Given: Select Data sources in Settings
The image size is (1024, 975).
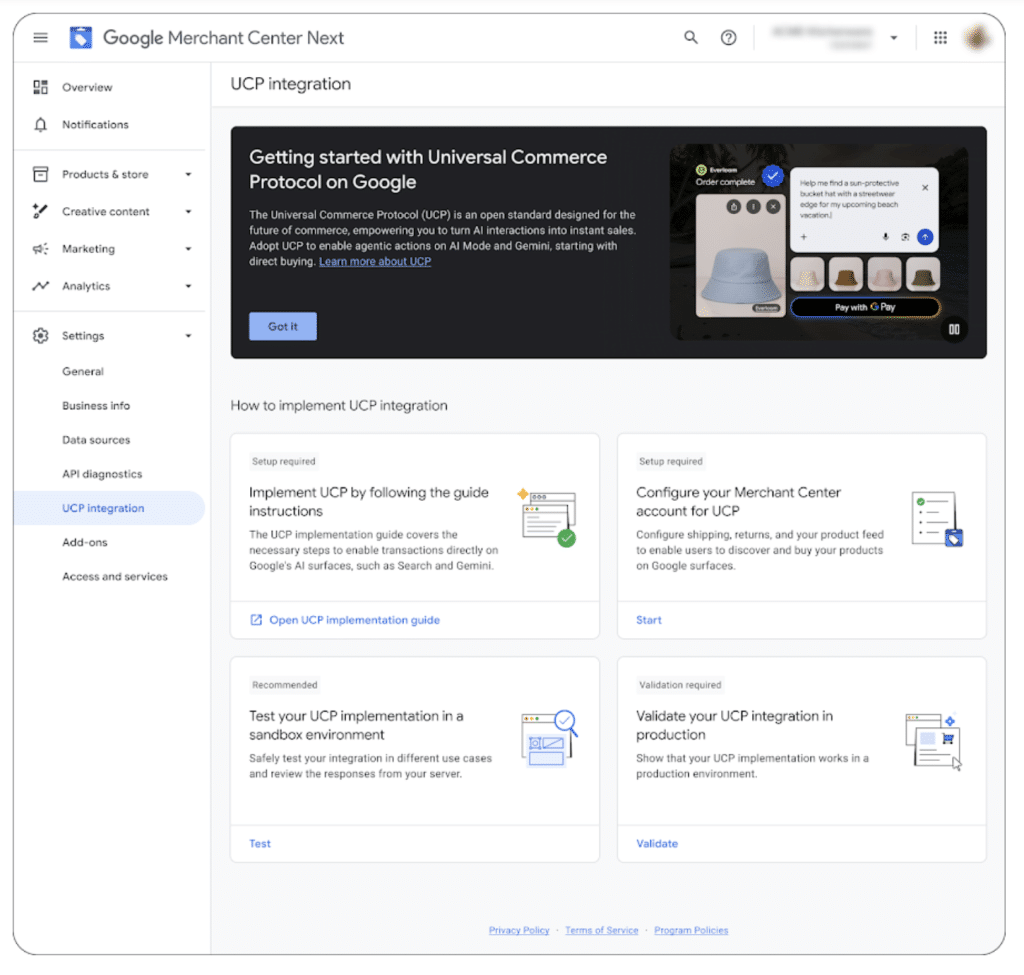Looking at the screenshot, I should click(x=96, y=440).
